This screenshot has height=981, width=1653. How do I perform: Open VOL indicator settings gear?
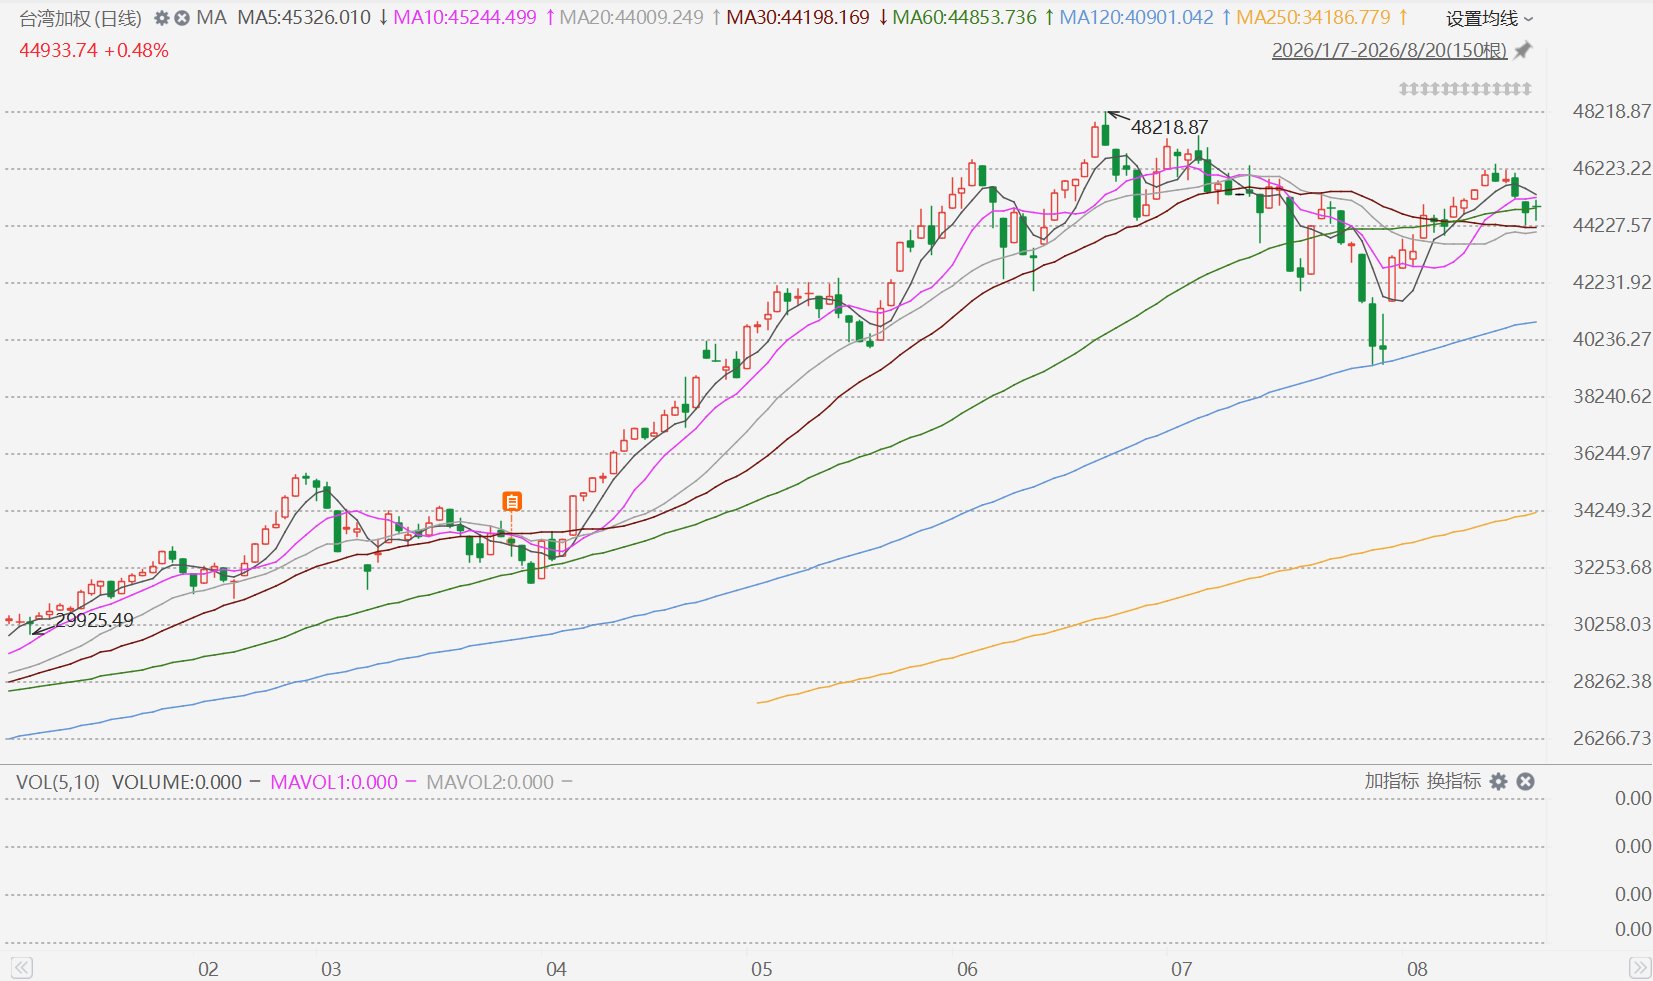point(1498,781)
